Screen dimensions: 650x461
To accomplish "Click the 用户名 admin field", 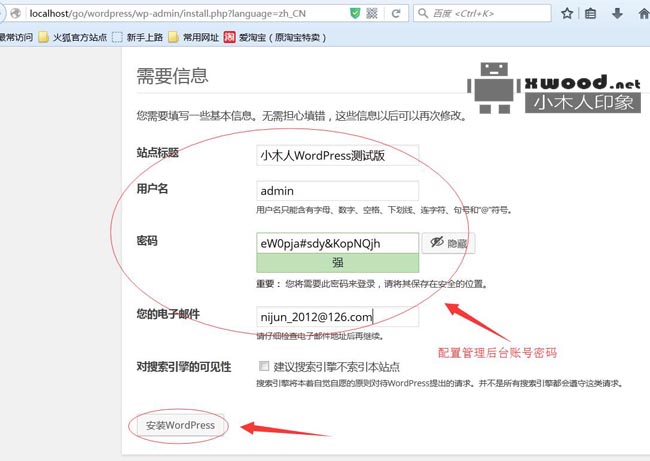I will [337, 191].
